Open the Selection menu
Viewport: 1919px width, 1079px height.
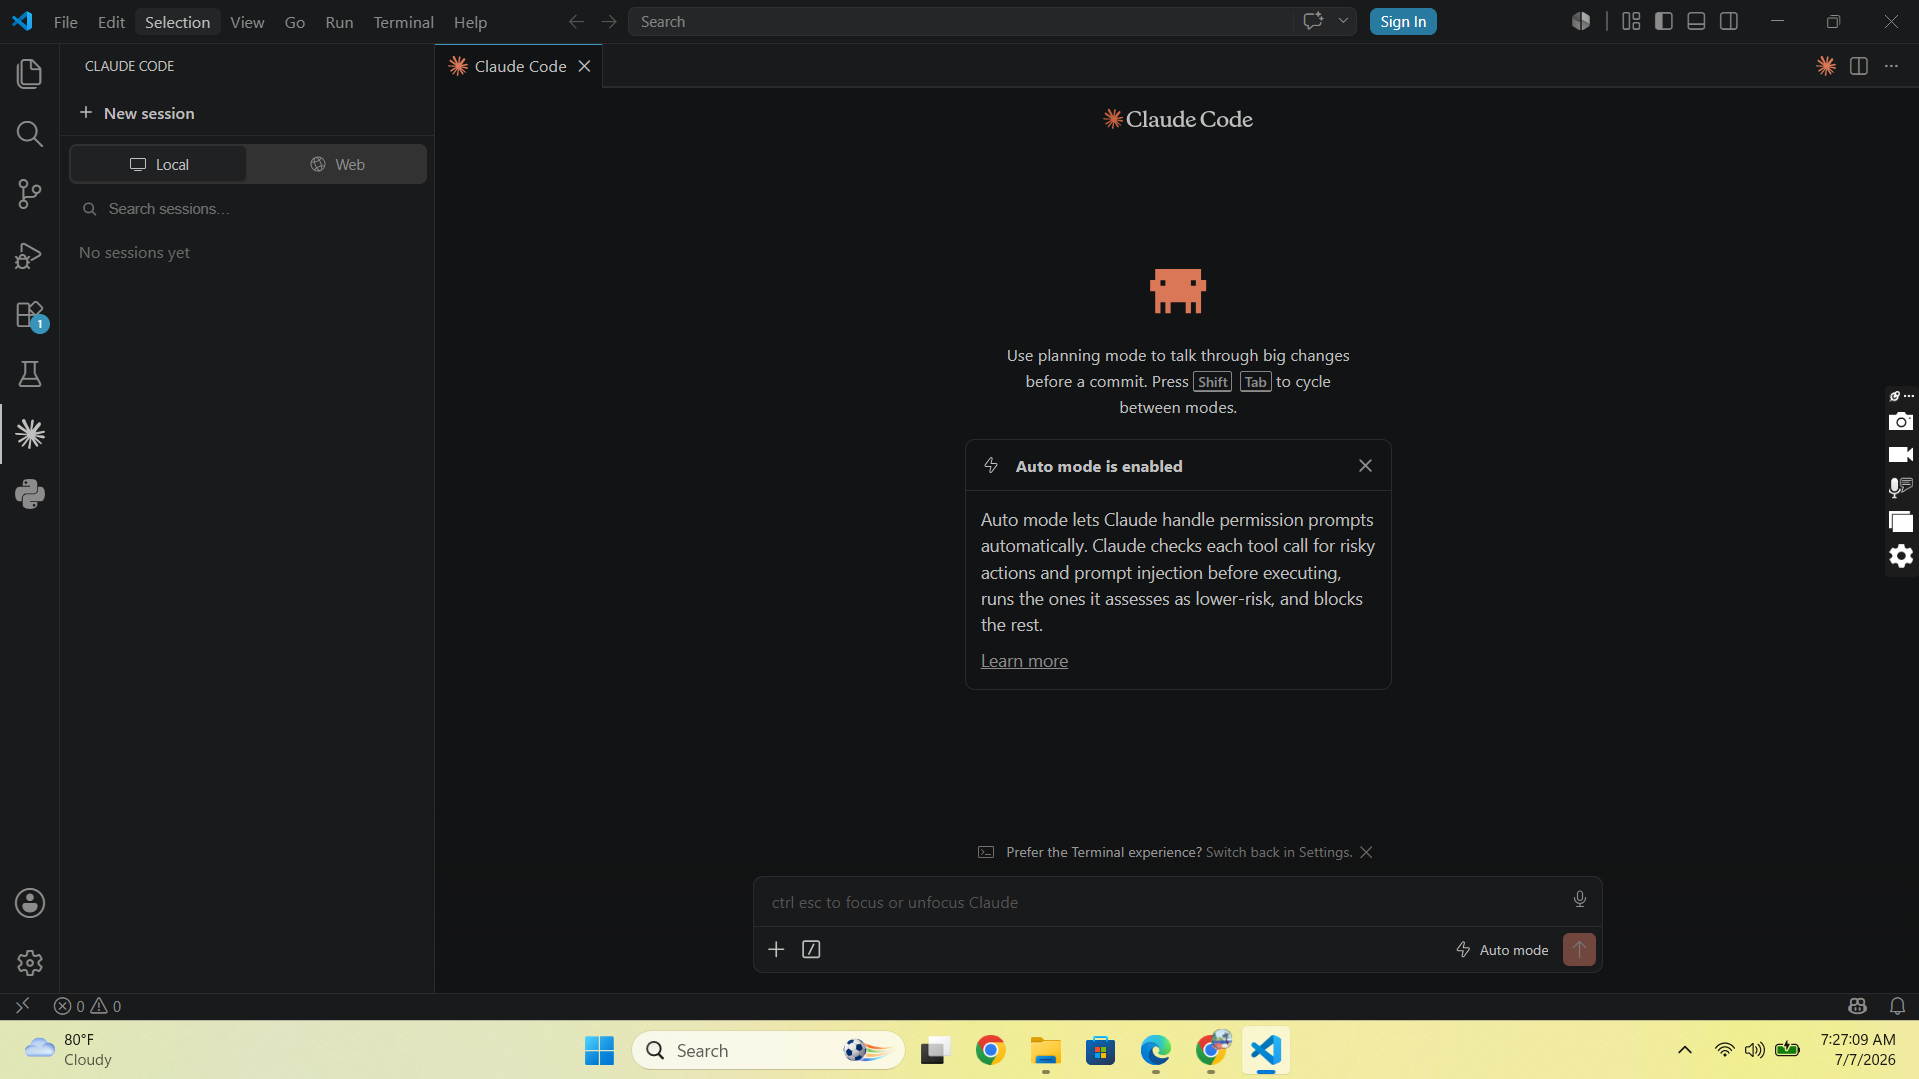178,22
